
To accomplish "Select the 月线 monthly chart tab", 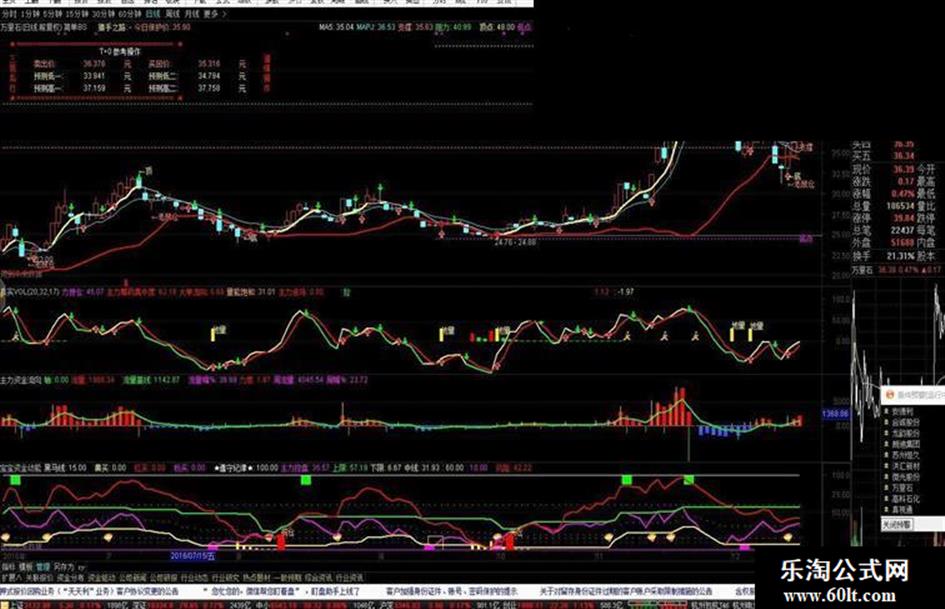I will (x=192, y=13).
